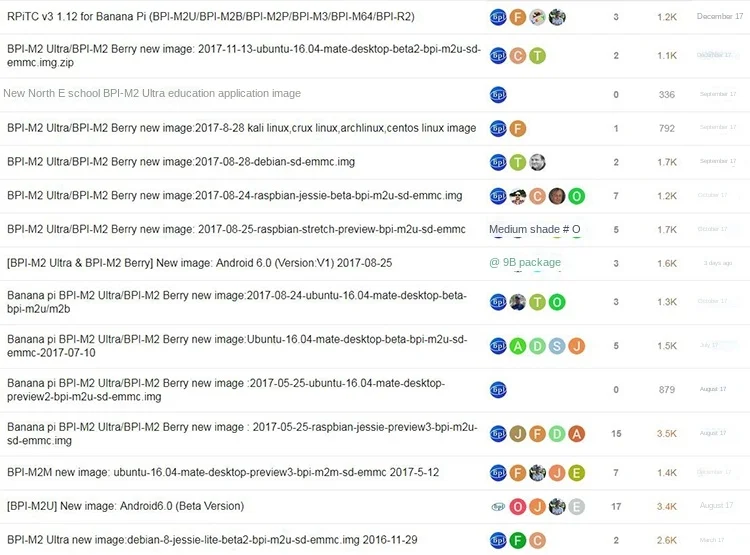750x555 pixels.
Task: Click reply count 15 in the raspbian-jessie-preview3 row
Action: (x=616, y=434)
